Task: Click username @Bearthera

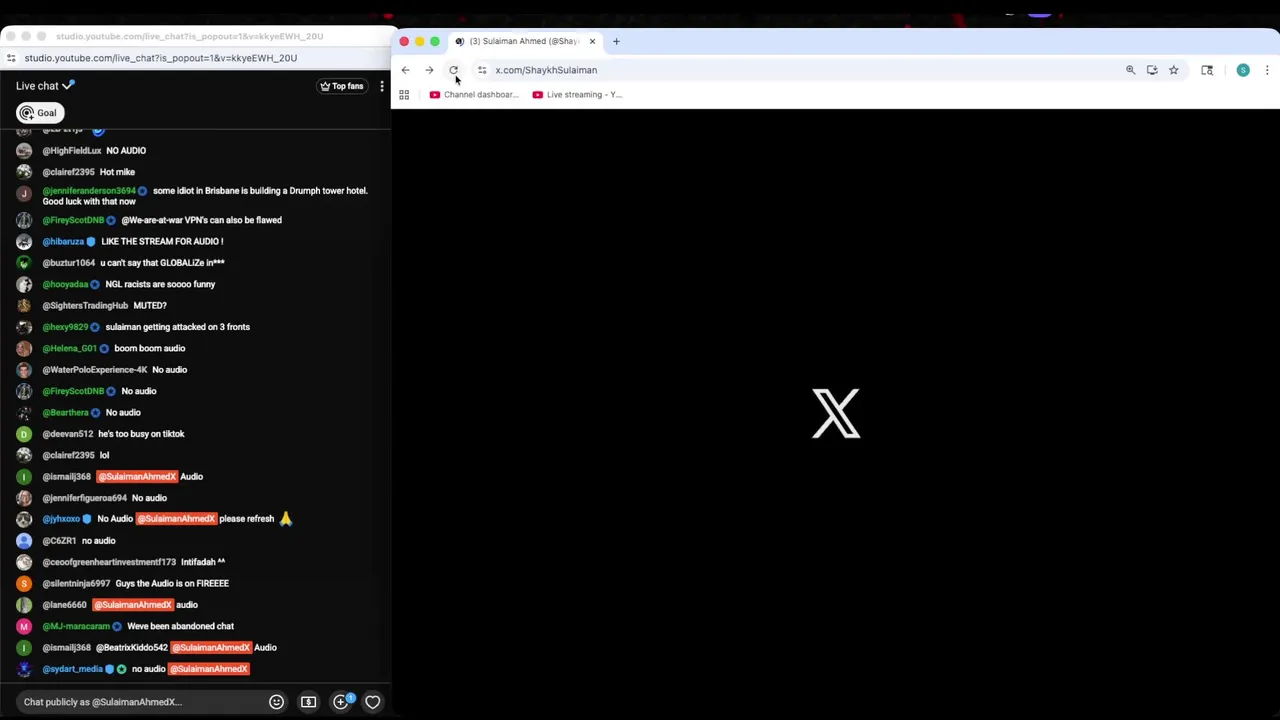Action: tap(66, 413)
